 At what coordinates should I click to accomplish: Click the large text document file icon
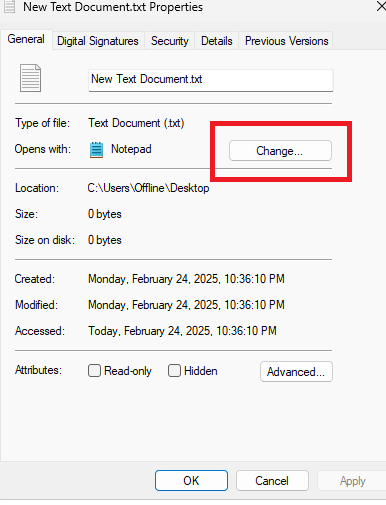pyautogui.click(x=30, y=78)
